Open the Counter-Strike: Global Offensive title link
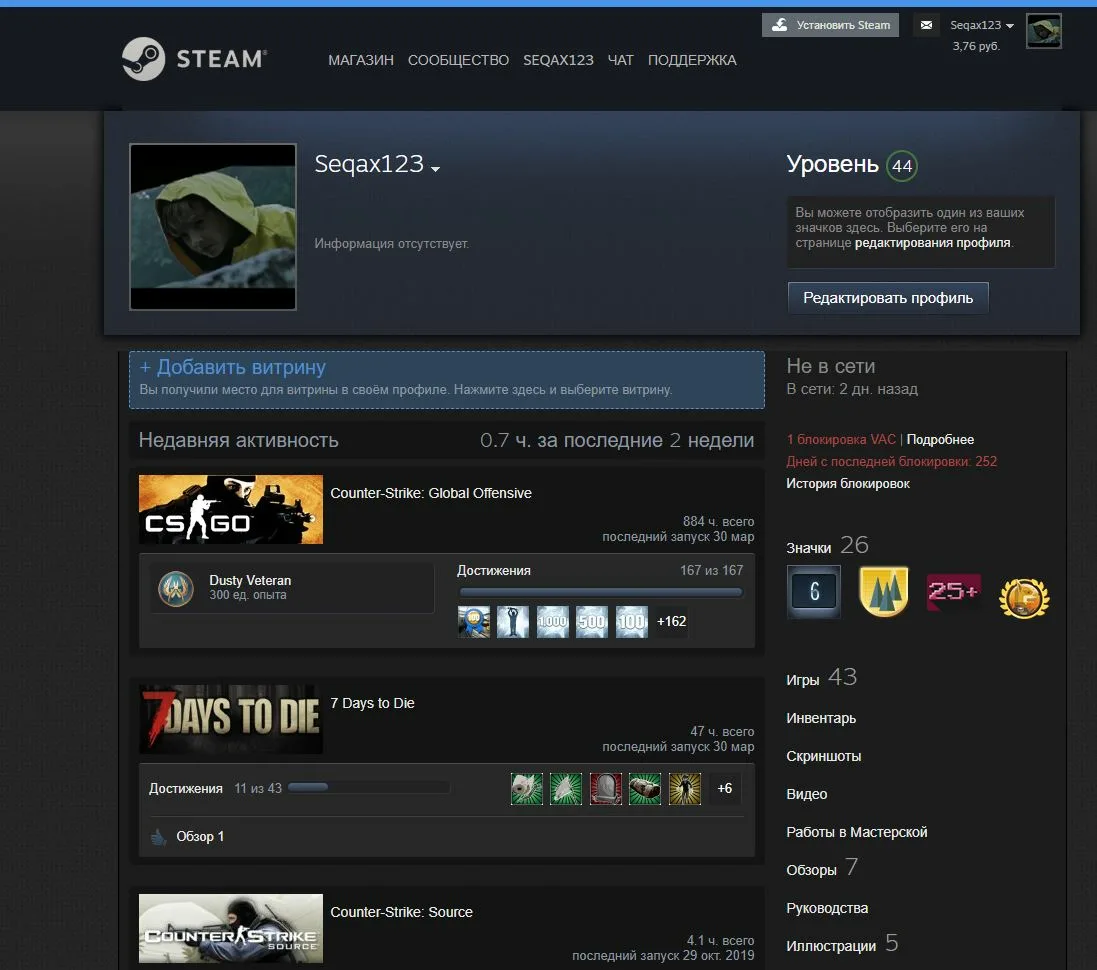 pyautogui.click(x=431, y=493)
